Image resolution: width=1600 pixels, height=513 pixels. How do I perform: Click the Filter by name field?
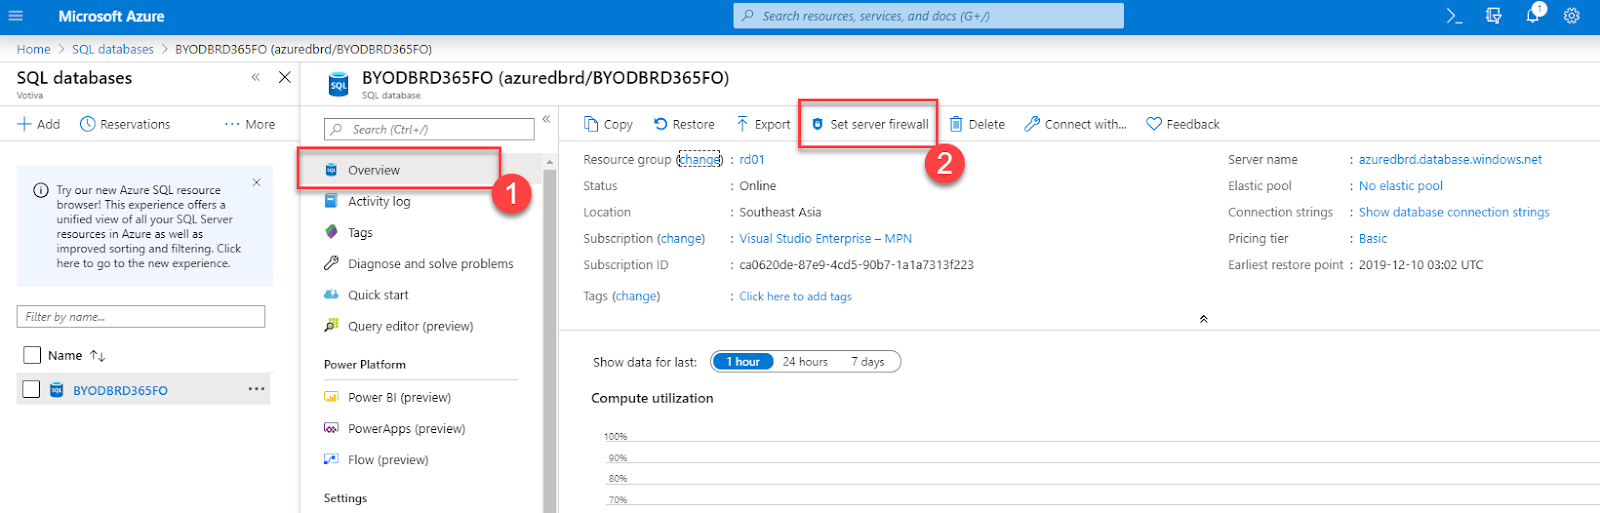tap(141, 316)
